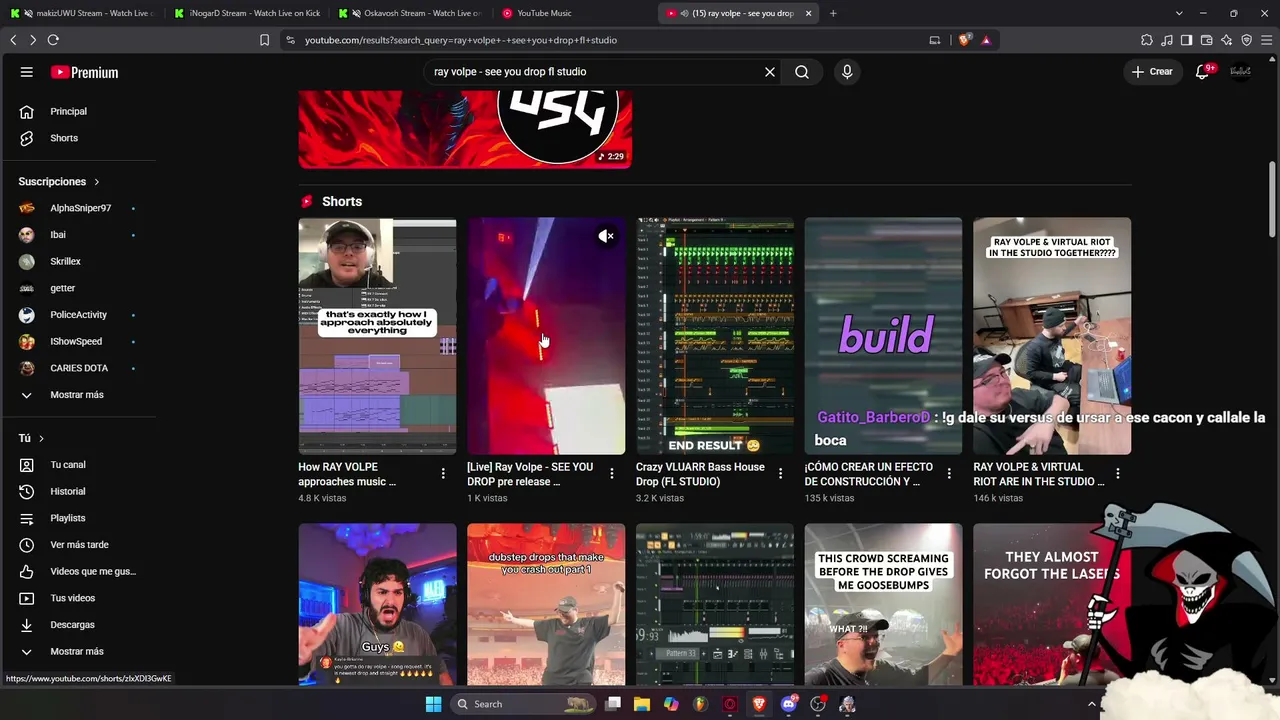Switch to the makizUWU Stream tab
This screenshot has height=720, width=1280.
81,13
